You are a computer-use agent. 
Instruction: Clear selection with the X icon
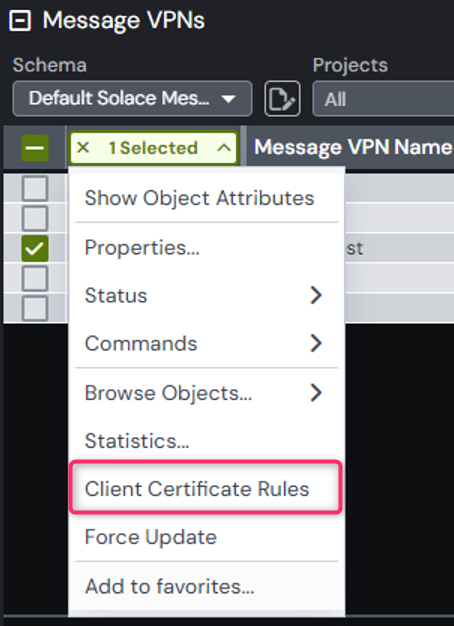click(83, 148)
